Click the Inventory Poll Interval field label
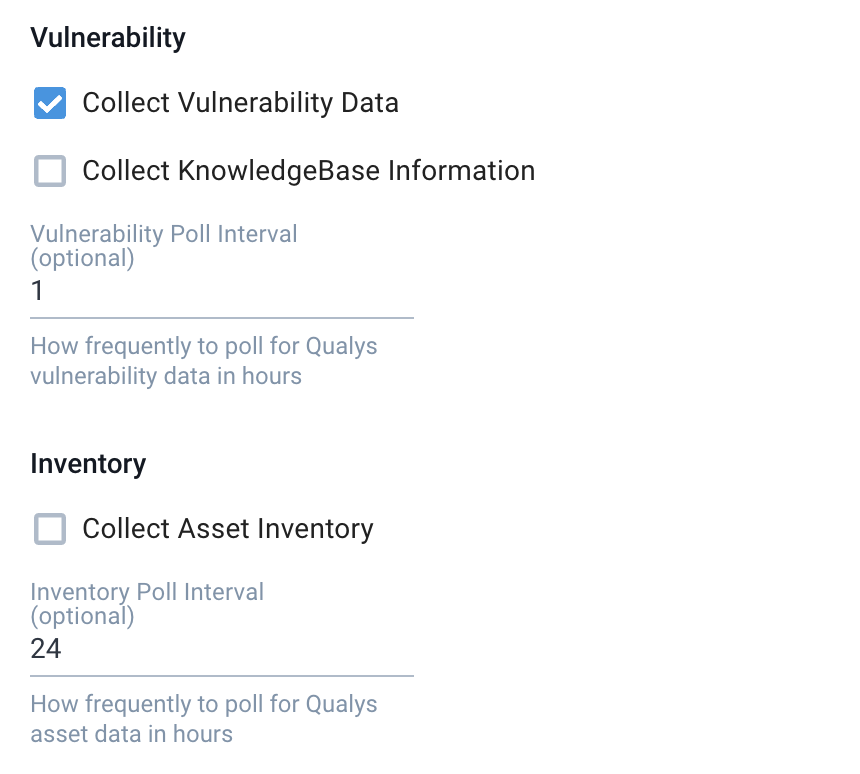This screenshot has height=774, width=860. [146, 591]
